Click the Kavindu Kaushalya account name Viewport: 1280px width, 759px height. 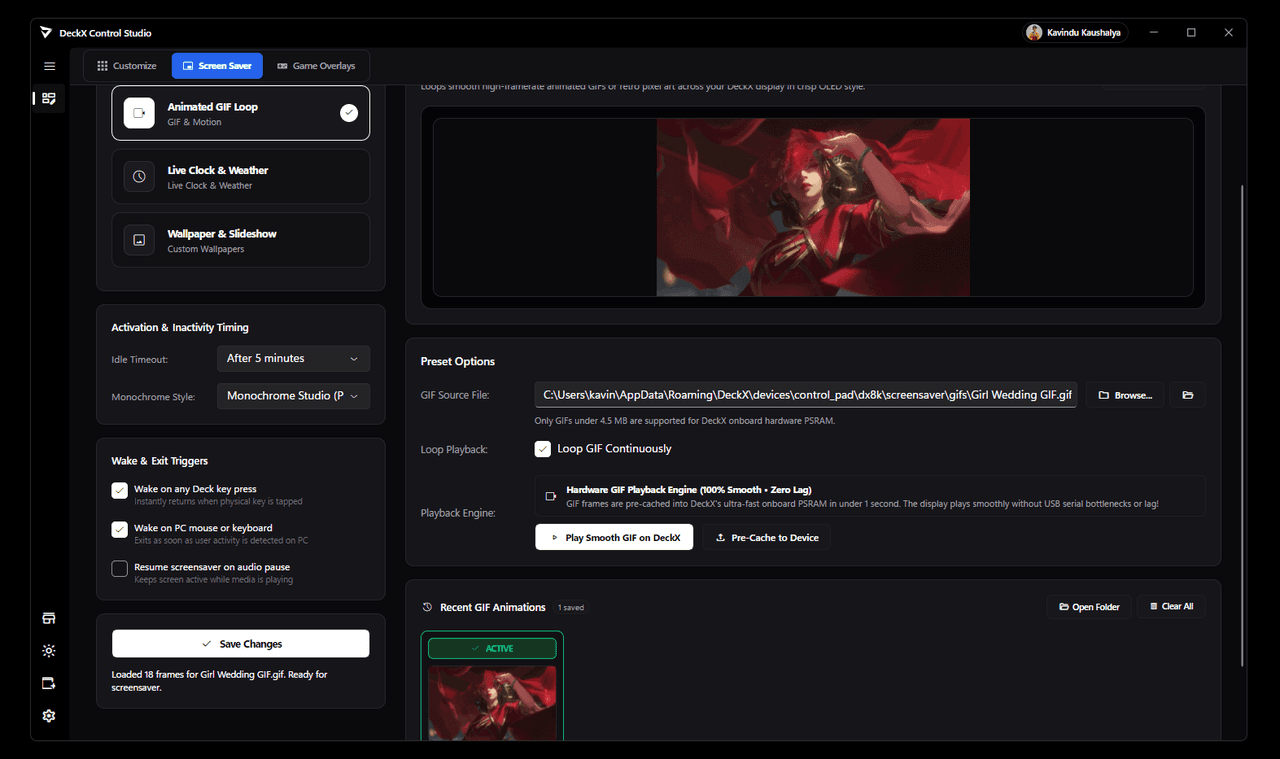tap(1083, 33)
